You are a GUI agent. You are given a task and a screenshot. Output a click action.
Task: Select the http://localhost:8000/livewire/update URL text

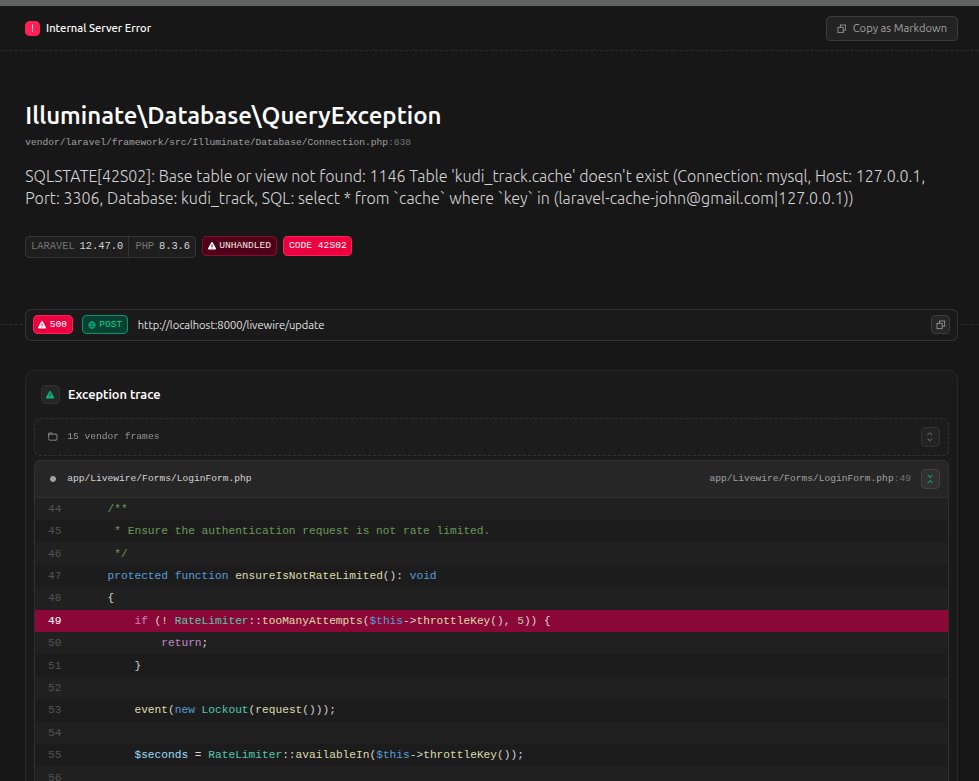pyautogui.click(x=230, y=325)
